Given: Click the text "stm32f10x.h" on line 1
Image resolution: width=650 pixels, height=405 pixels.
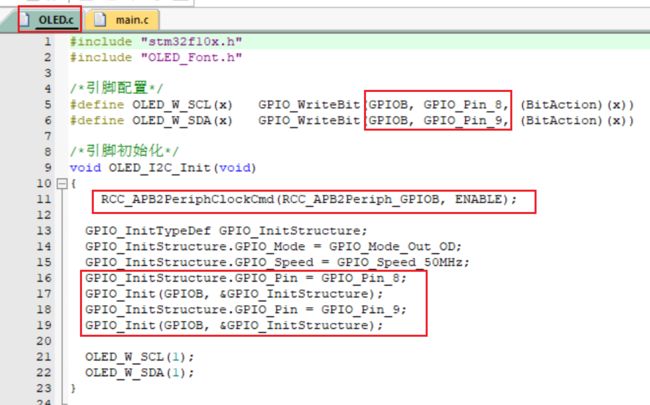Looking at the screenshot, I should [191, 42].
